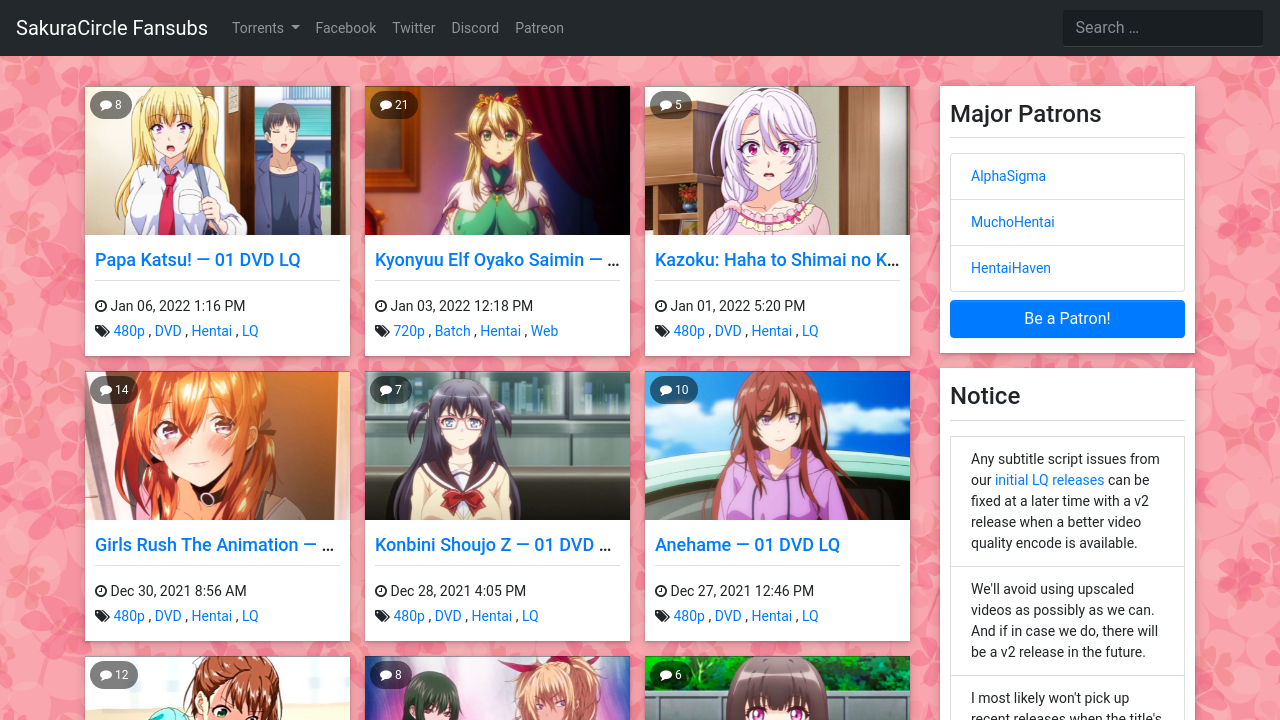Open Papa Katsu! — 01 DVD LQ title
This screenshot has width=1280, height=720.
(198, 260)
